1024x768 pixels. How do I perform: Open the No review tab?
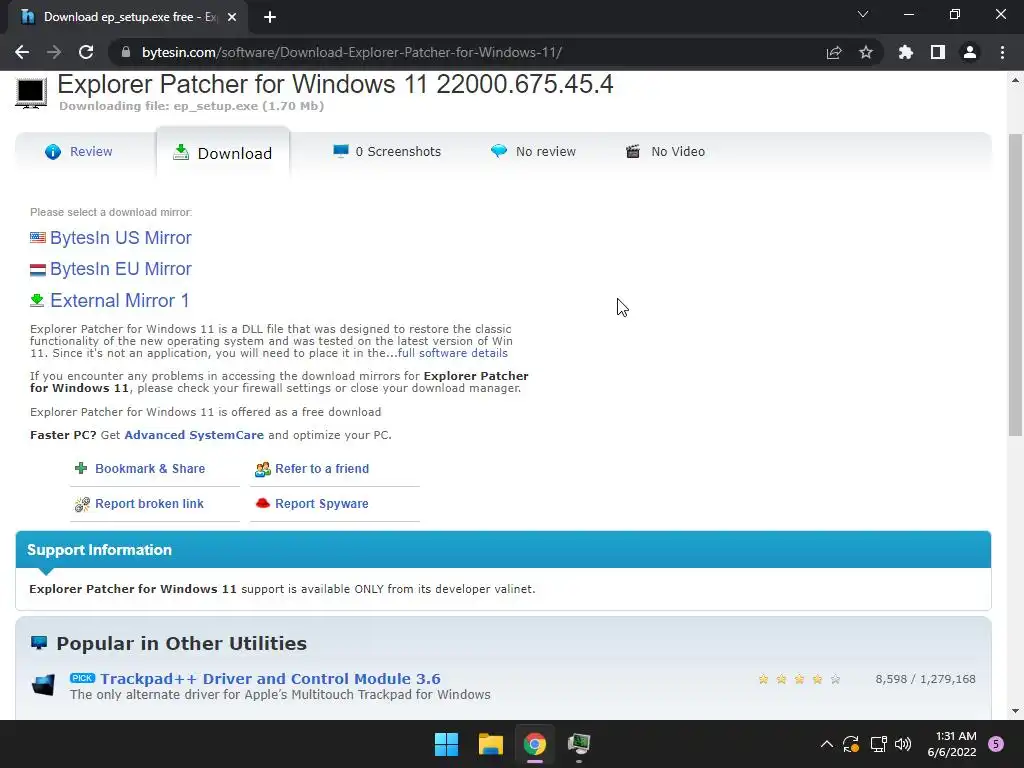click(533, 152)
